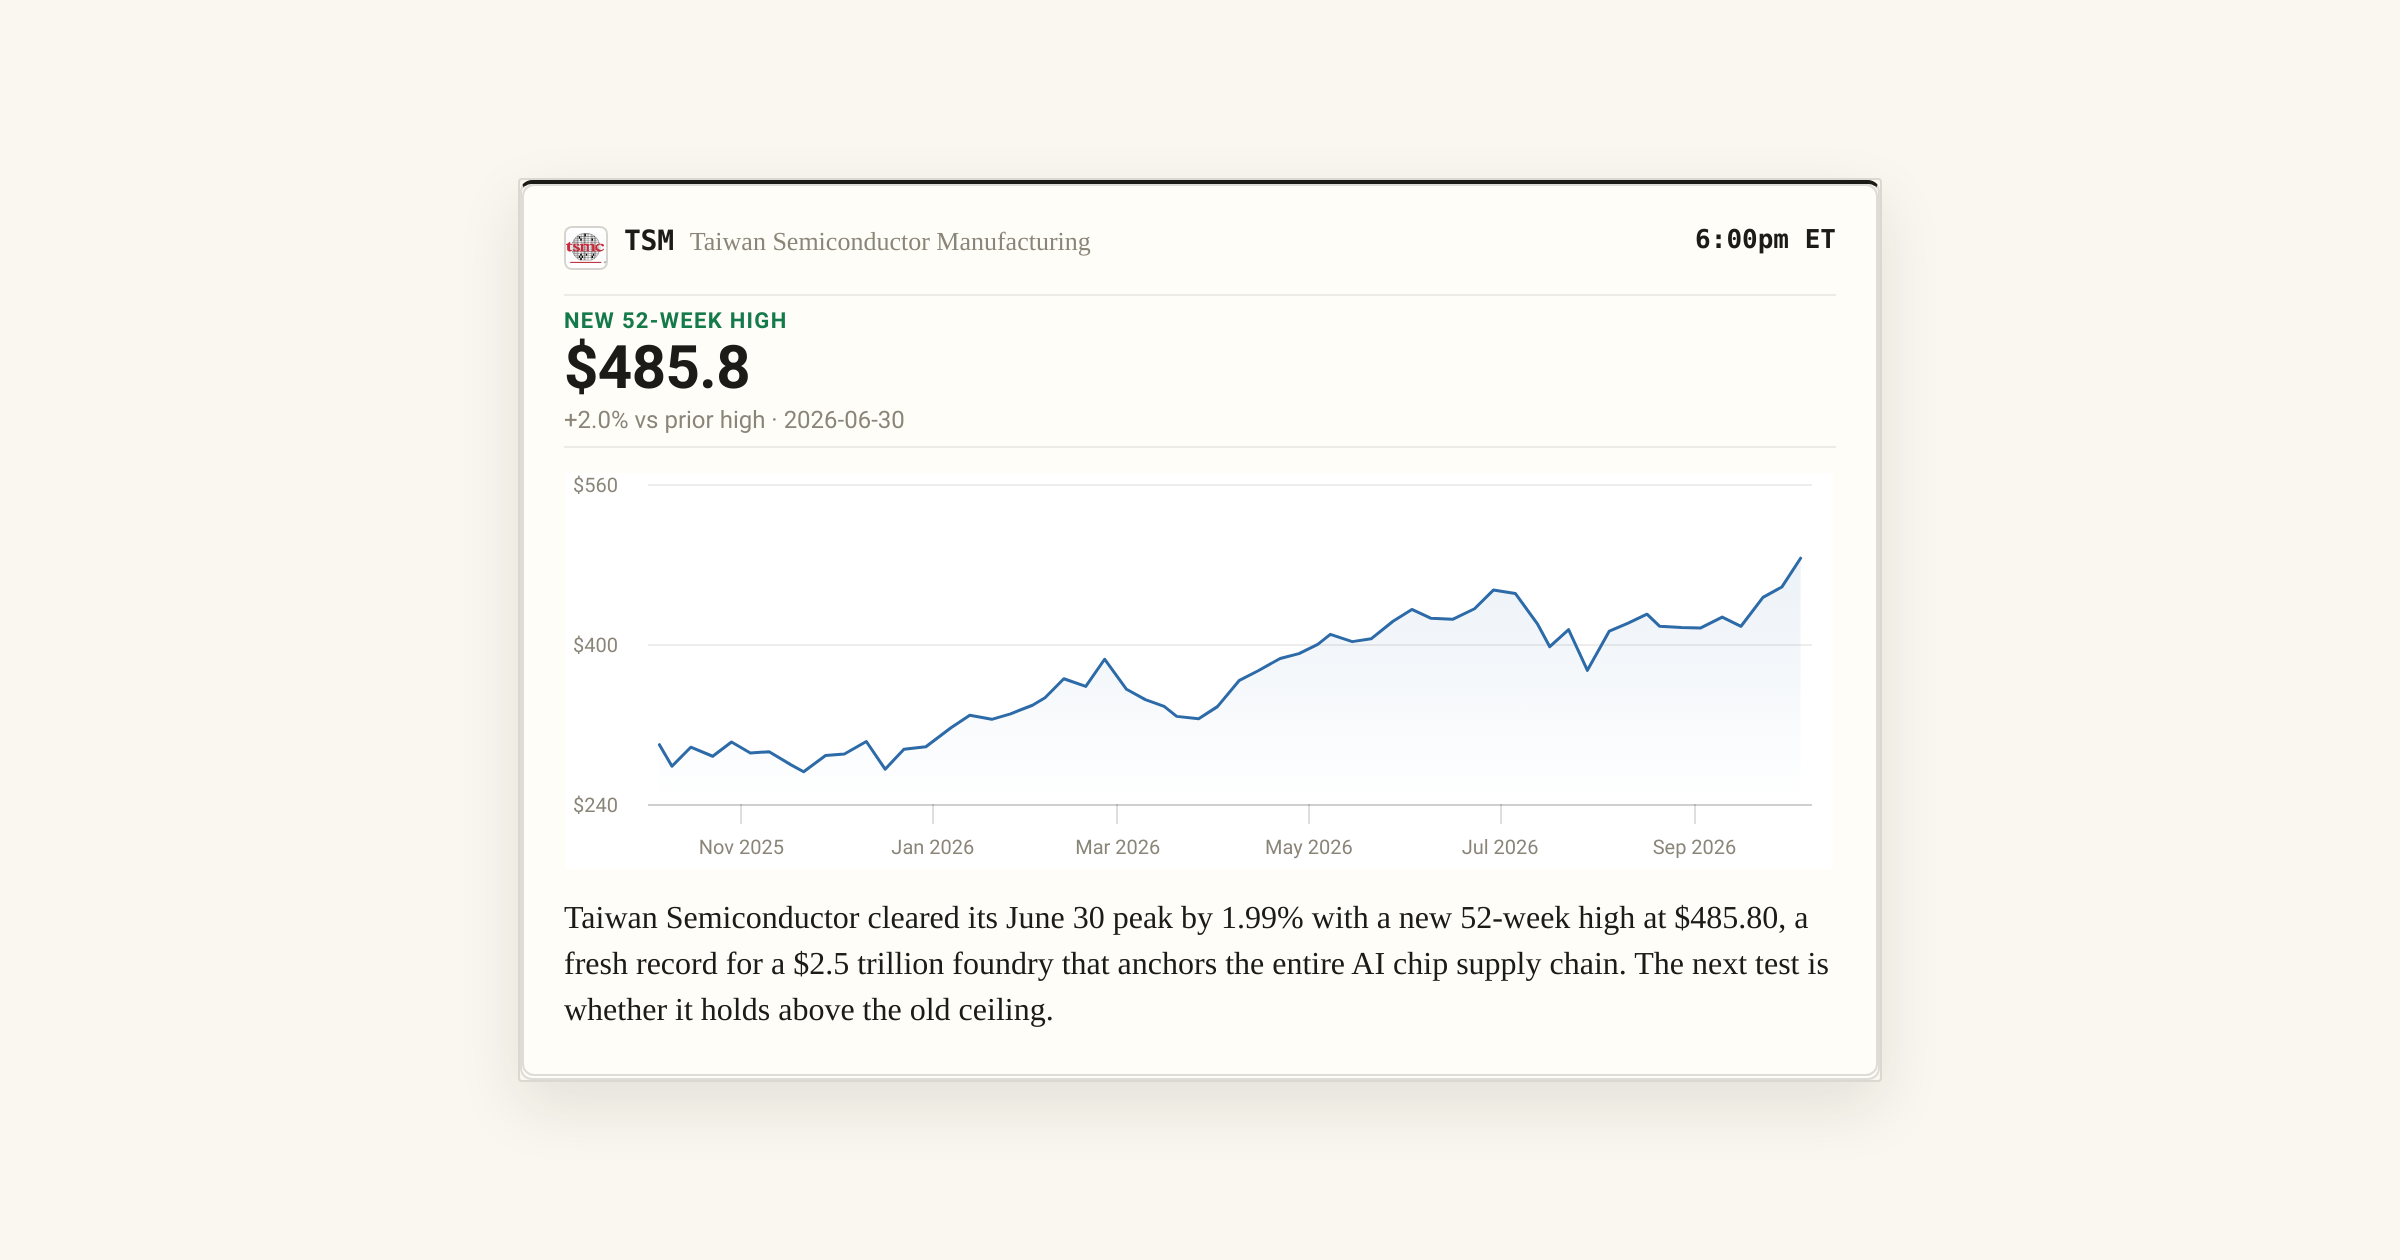Click the +2.0% vs prior high subtitle
This screenshot has height=1260, width=2400.
734,420
